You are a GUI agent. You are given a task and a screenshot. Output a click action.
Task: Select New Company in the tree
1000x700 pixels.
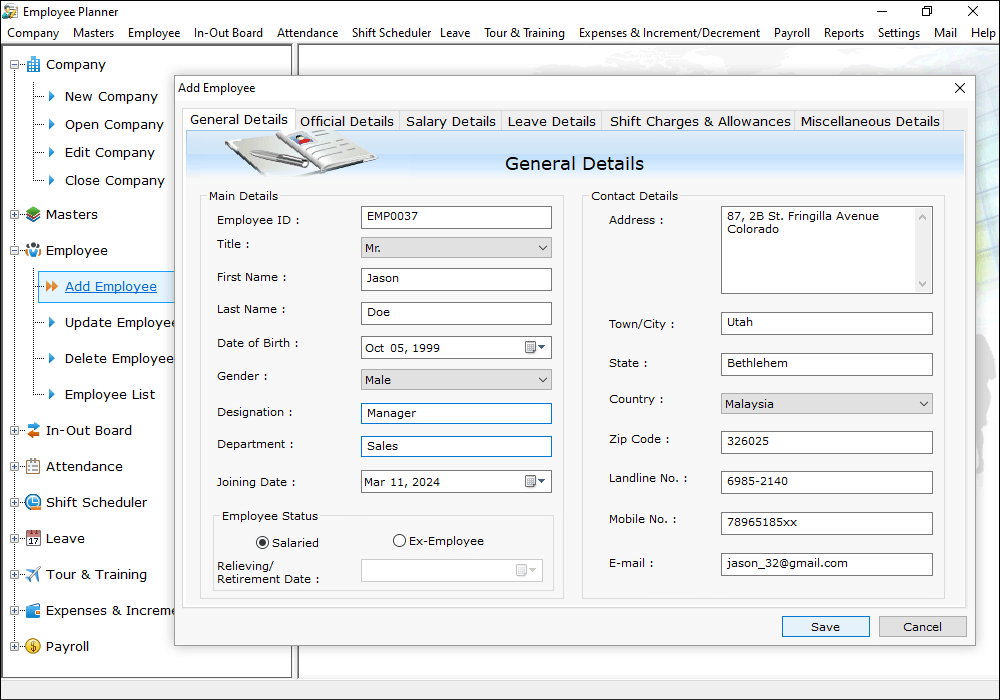(x=111, y=96)
